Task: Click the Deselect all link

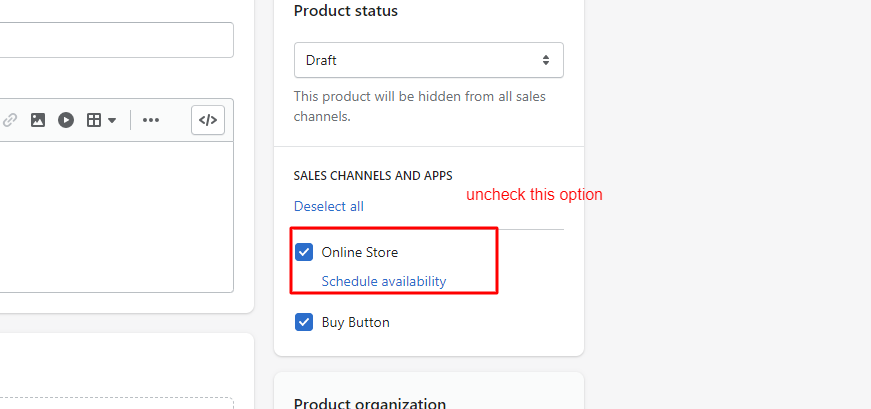Action: pyautogui.click(x=328, y=206)
